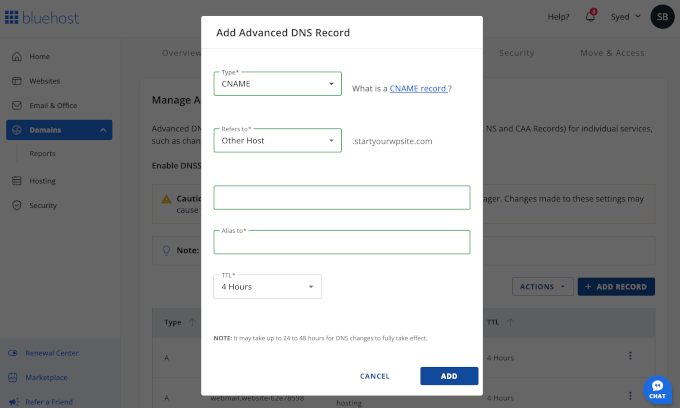Open three-dot menu for first A record
Viewport: 680px width, 408px height.
point(630,356)
